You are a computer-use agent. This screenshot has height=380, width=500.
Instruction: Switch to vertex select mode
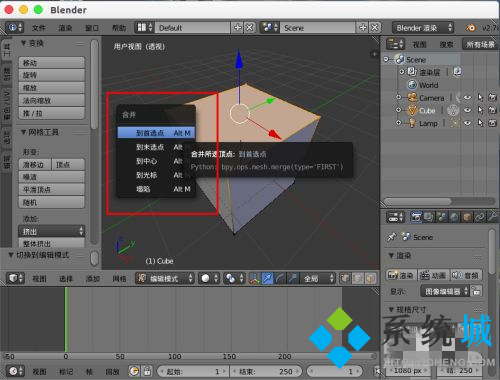(x=345, y=278)
